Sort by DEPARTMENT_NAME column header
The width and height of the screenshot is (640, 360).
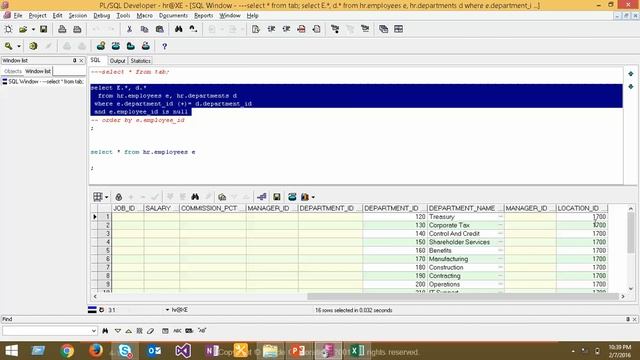[465, 208]
